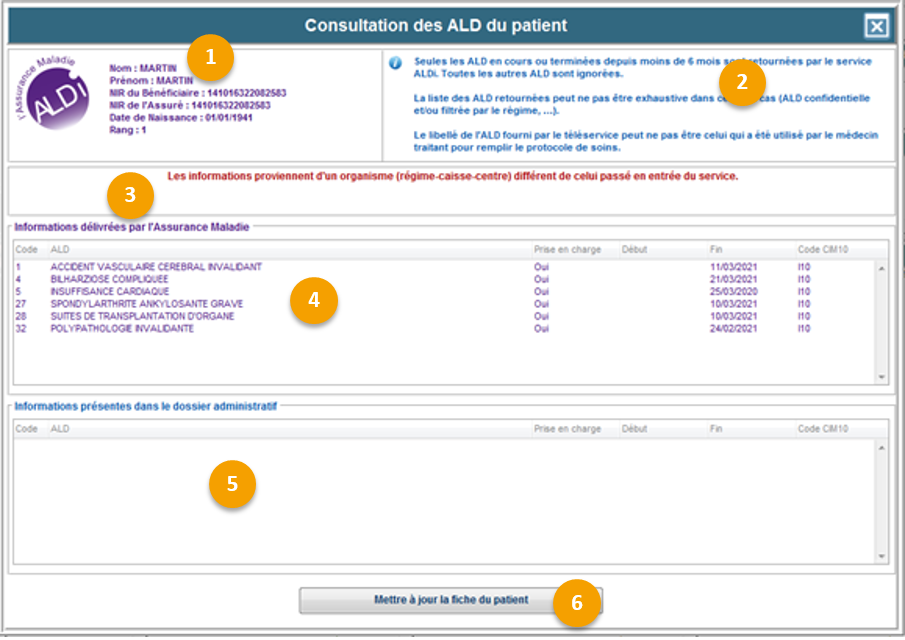Select the ACCIDENT VASCULAIRE CEREBRAL INVALIDANT row
The image size is (905, 640).
[x=156, y=267]
